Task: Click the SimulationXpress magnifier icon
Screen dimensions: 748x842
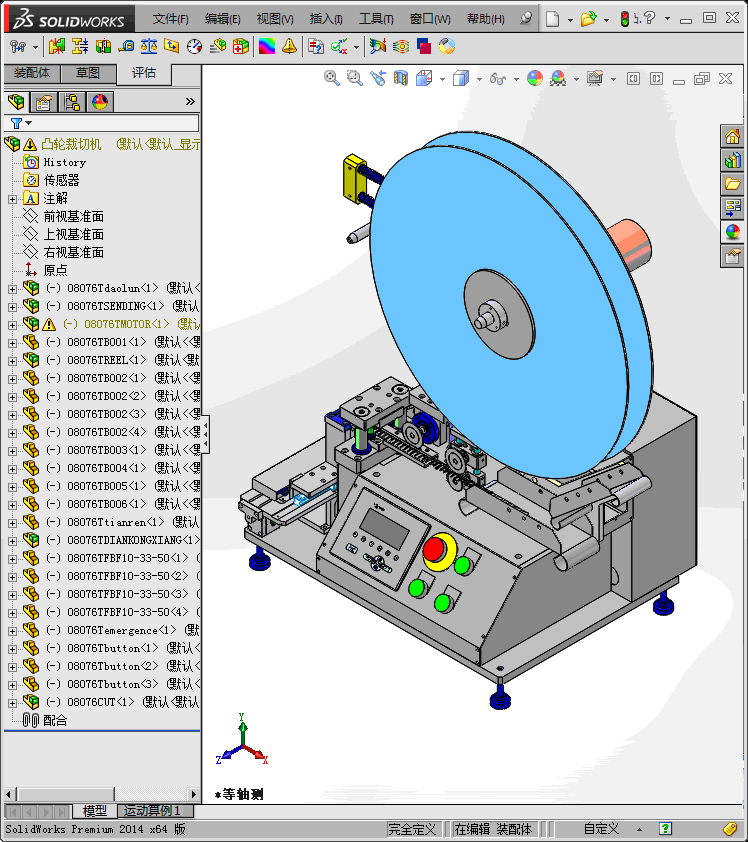Action: 378,47
